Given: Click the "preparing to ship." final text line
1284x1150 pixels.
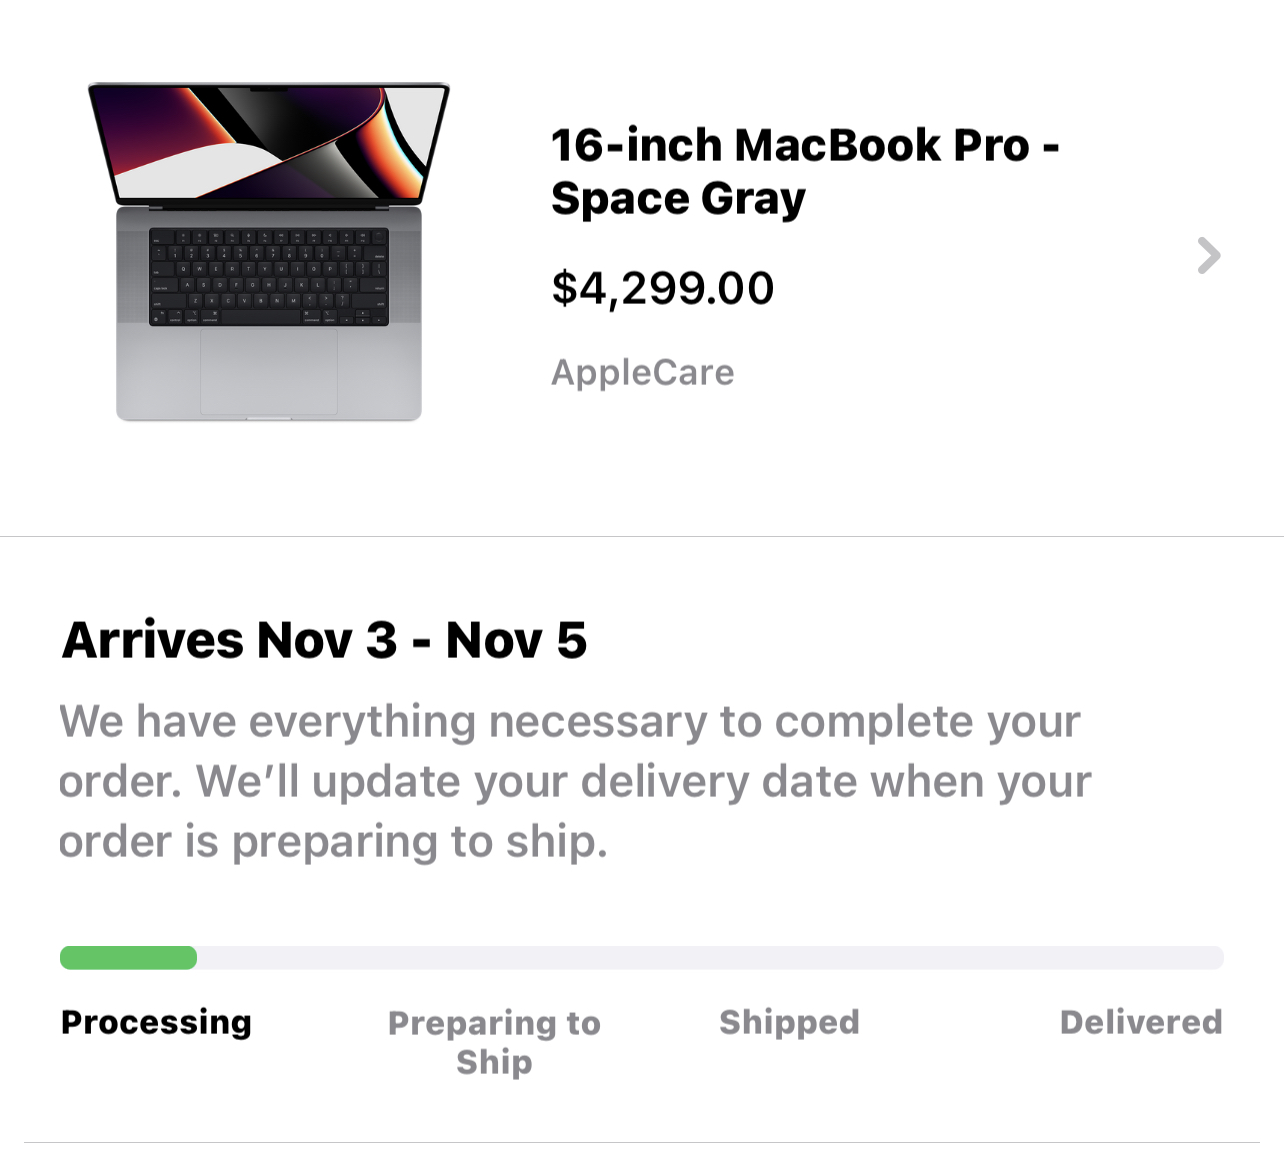Looking at the screenshot, I should (333, 842).
